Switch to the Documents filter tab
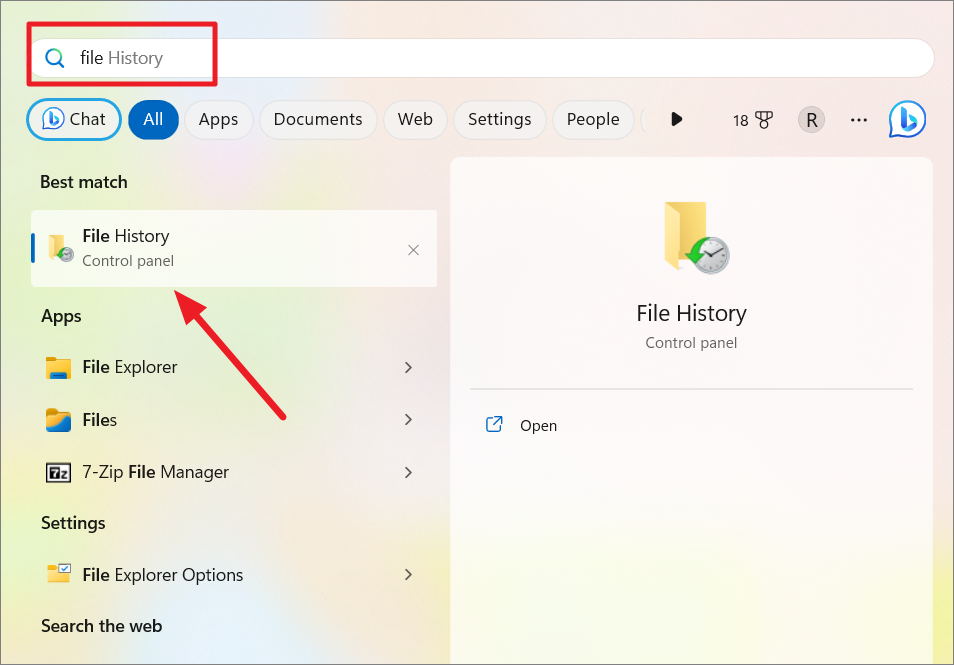Image resolution: width=954 pixels, height=665 pixels. [318, 119]
